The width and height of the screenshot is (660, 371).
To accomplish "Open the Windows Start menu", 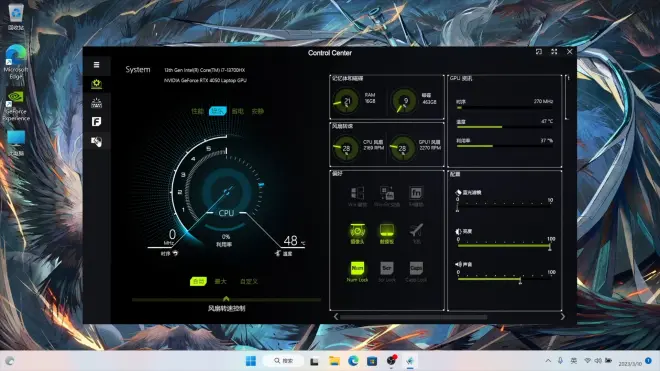I will (251, 361).
